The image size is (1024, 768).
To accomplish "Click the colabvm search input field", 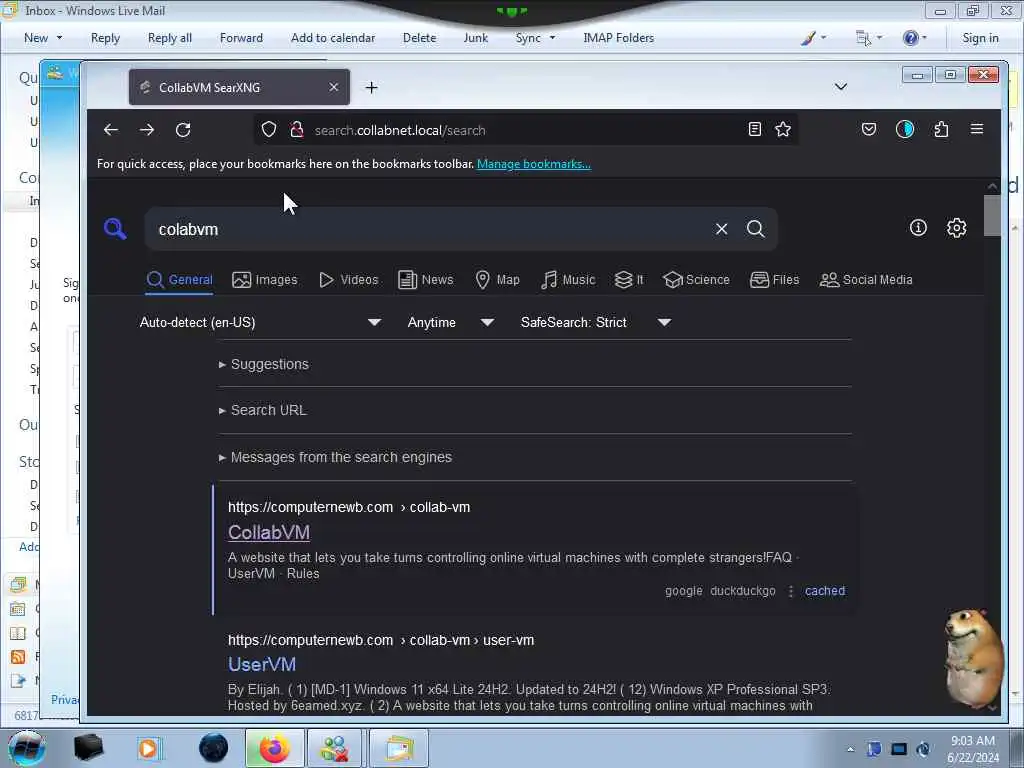I will click(431, 229).
